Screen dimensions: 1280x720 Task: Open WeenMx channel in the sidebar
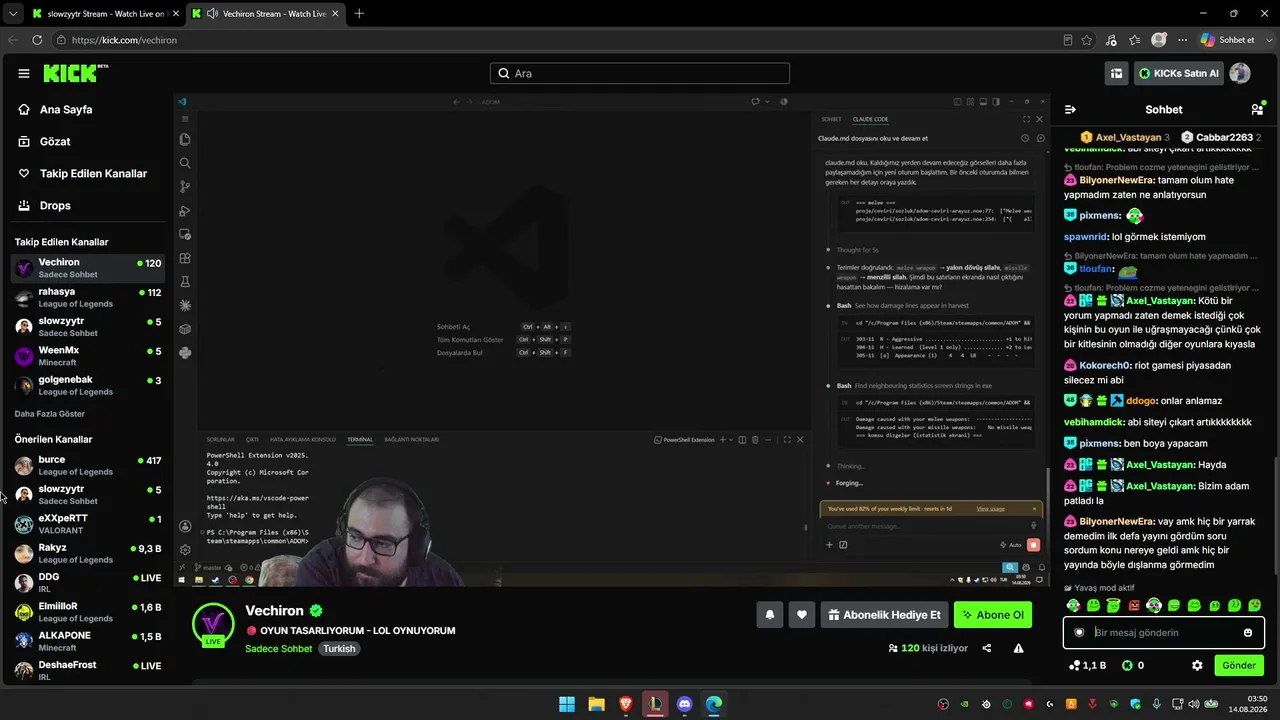(x=88, y=357)
